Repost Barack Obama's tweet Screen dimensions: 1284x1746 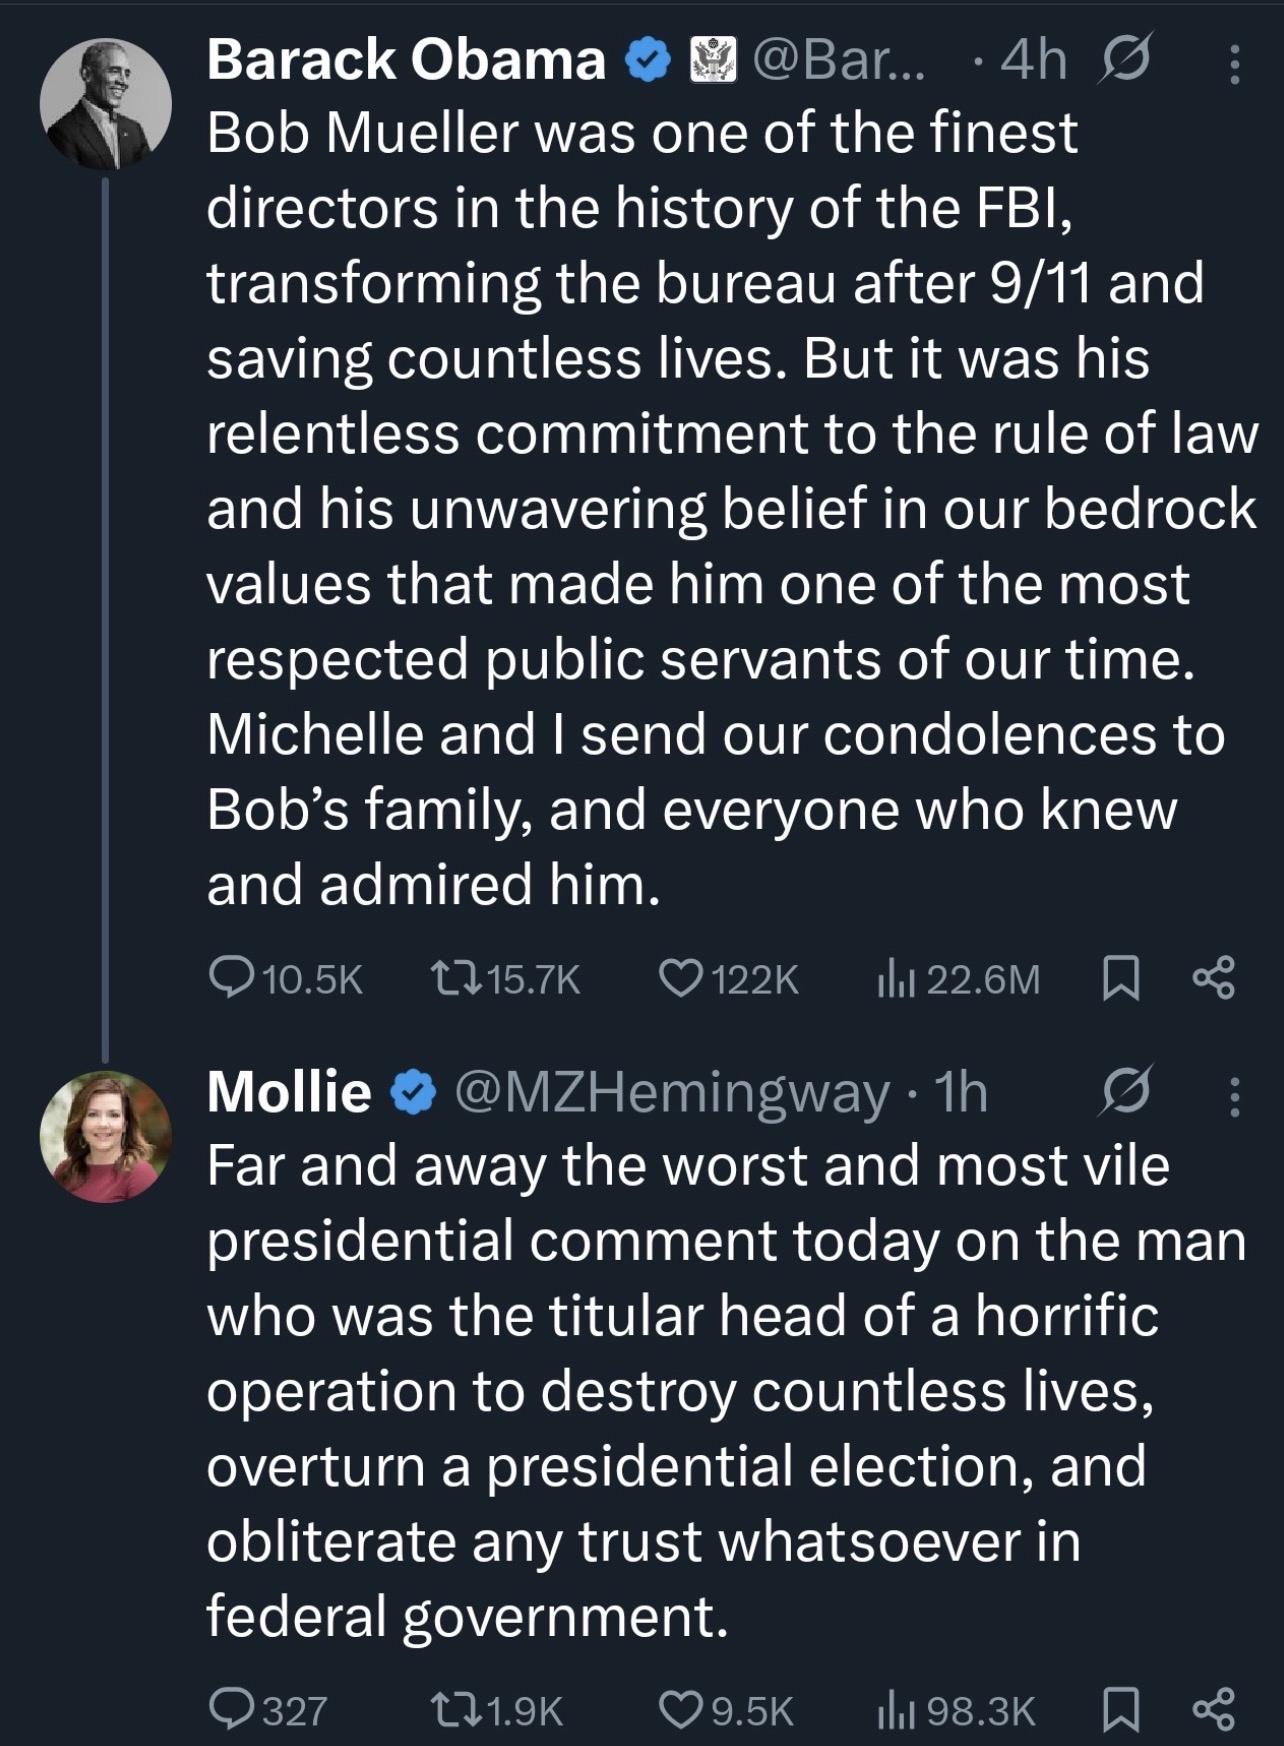click(x=456, y=978)
